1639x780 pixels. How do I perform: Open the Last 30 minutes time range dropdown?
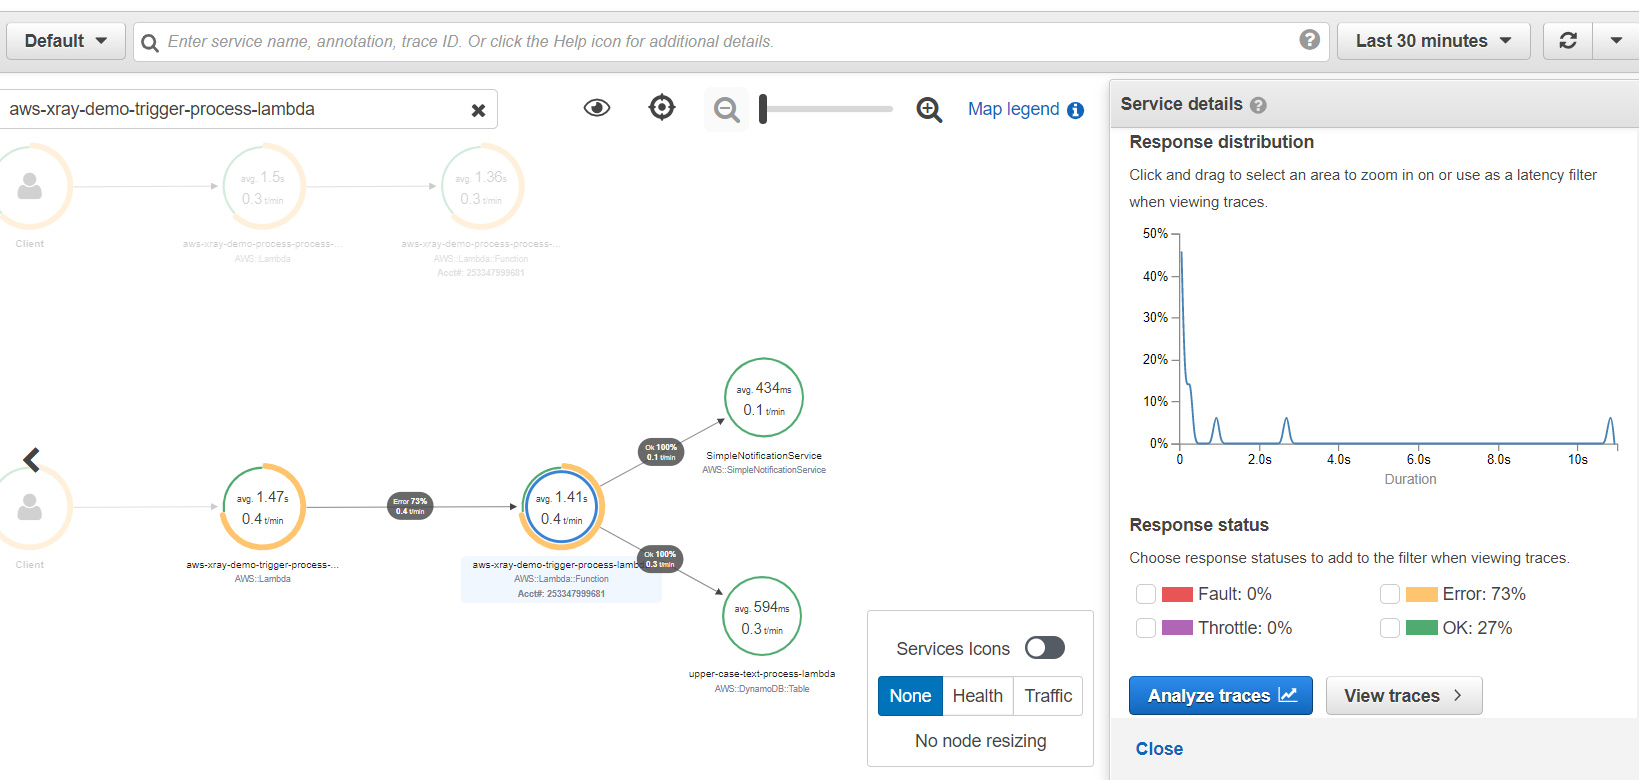click(x=1433, y=41)
